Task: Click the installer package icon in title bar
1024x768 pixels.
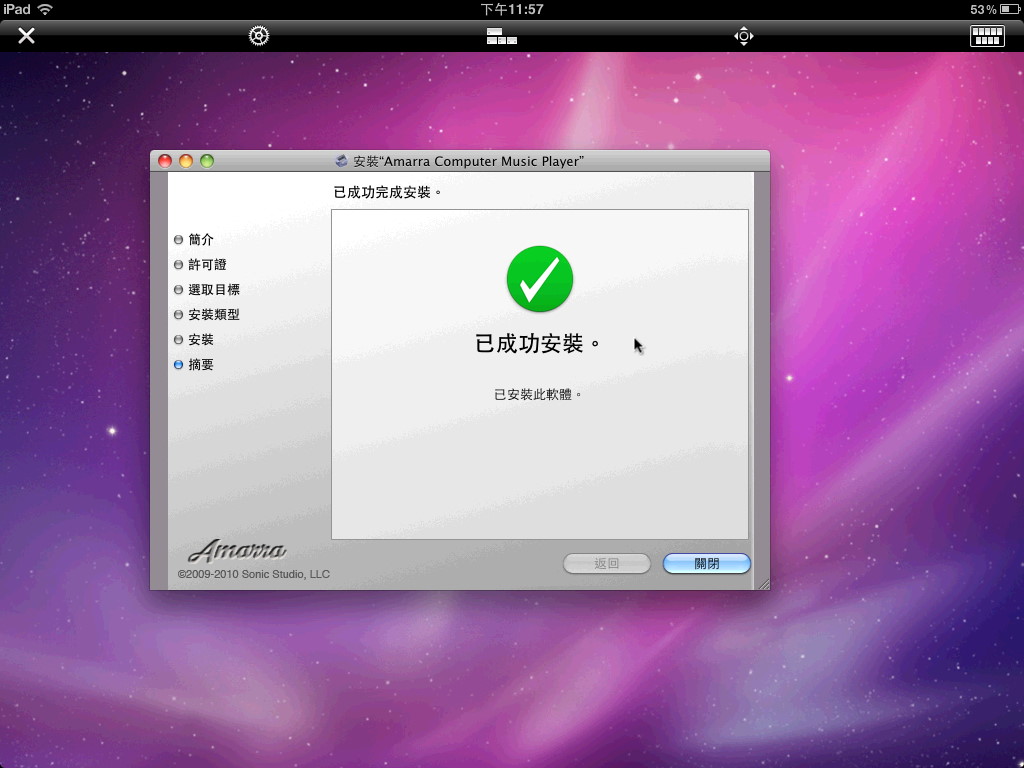Action: [341, 161]
